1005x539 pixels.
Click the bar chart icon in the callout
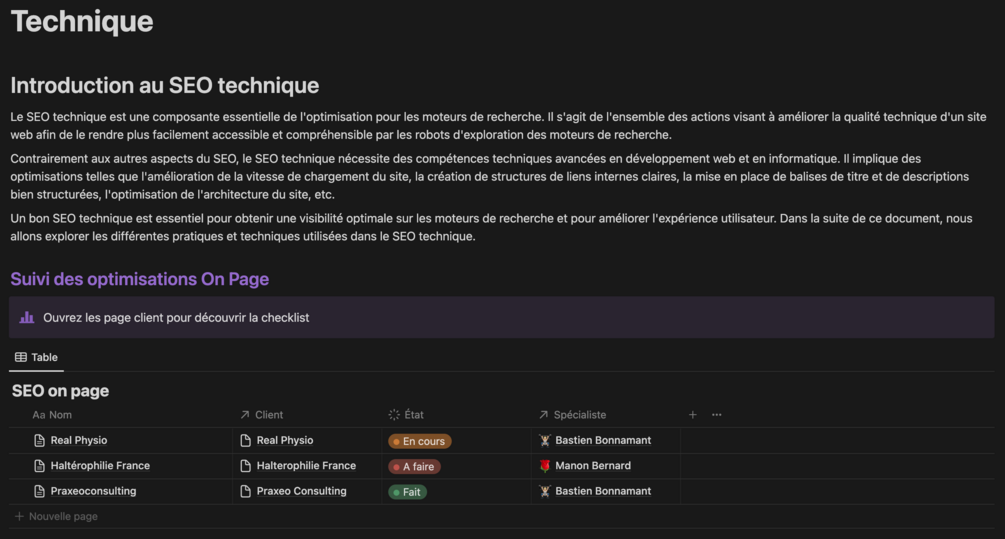click(27, 318)
